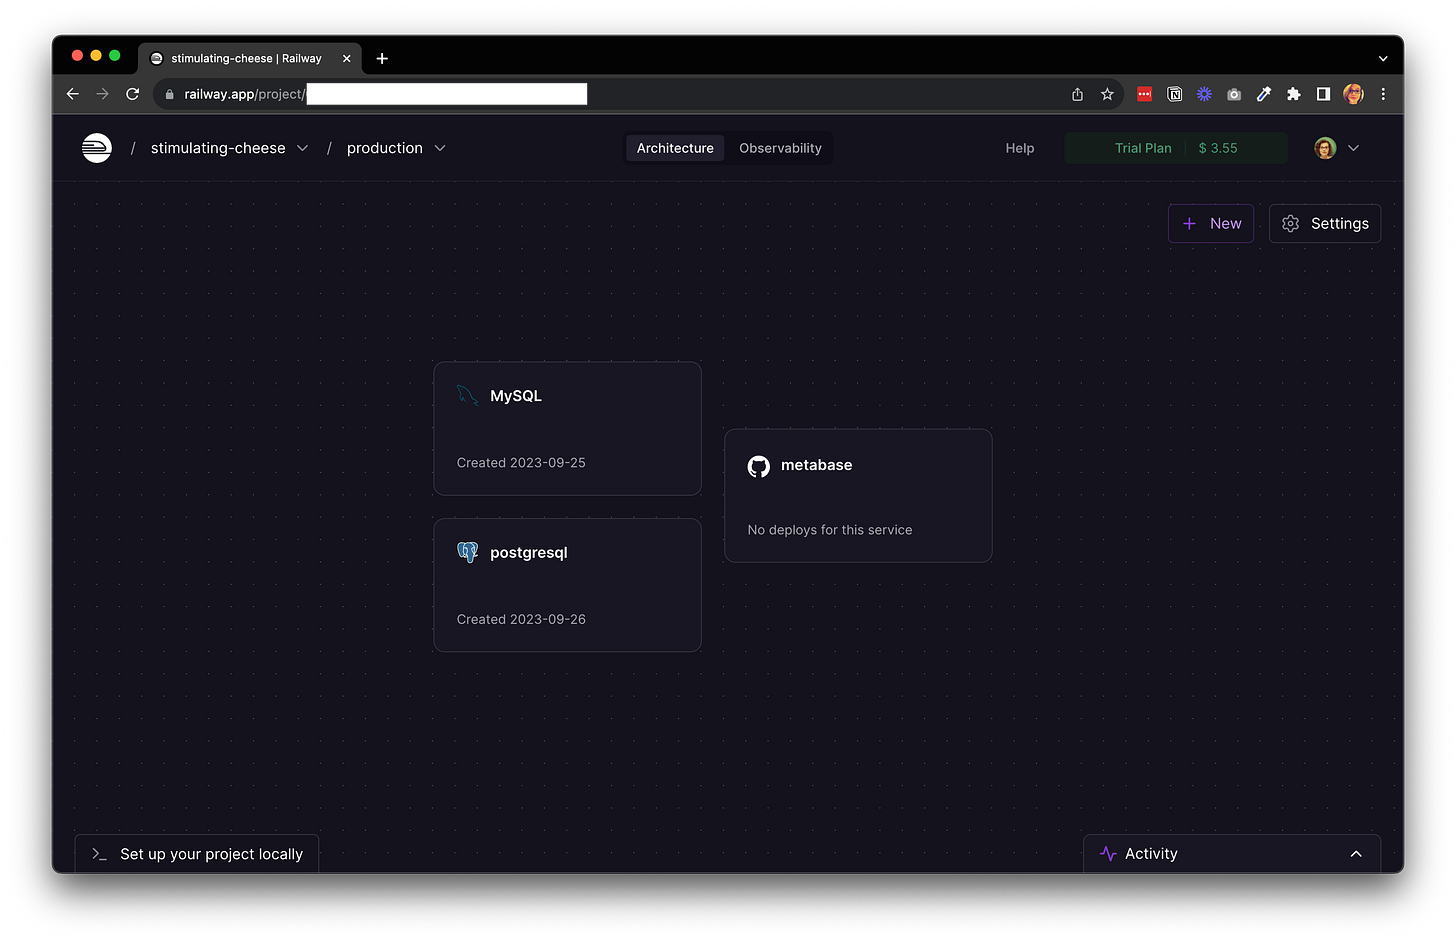Viewport: 1456px width, 942px height.
Task: Close the stimulating-cheese browser tab
Action: click(x=347, y=59)
